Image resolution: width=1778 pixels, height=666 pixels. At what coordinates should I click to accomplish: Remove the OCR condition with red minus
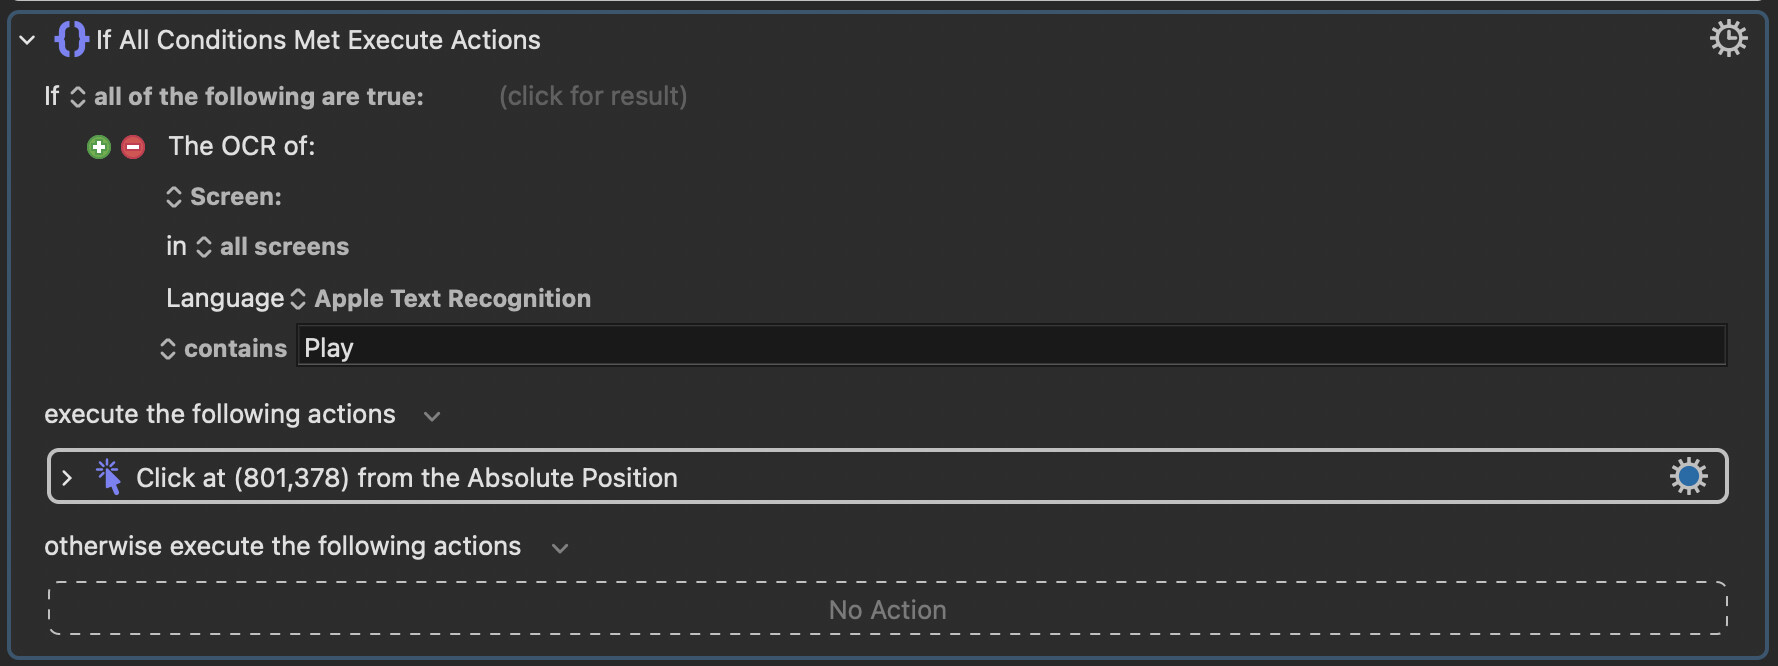click(x=133, y=147)
